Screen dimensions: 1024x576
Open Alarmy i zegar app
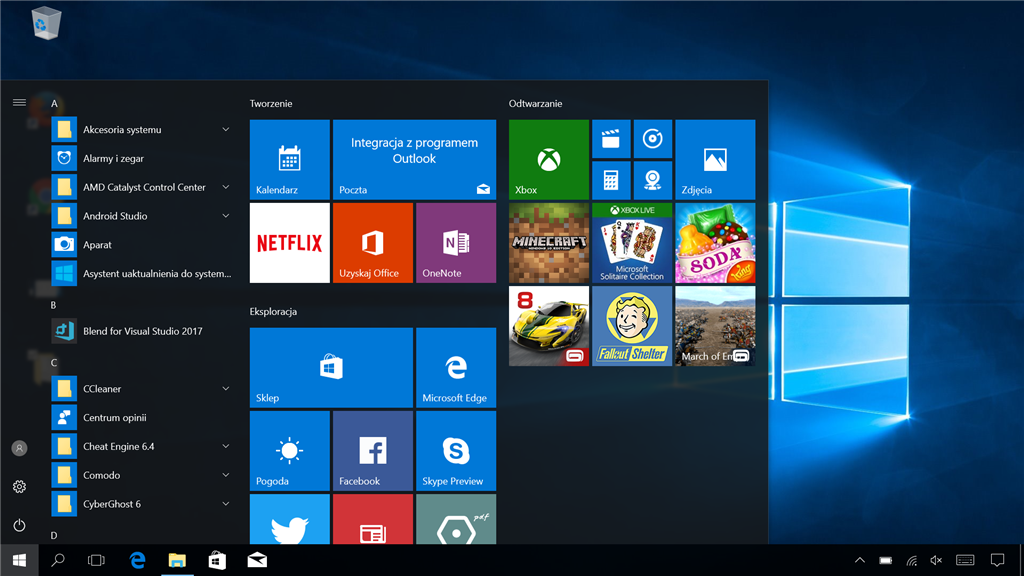143,158
